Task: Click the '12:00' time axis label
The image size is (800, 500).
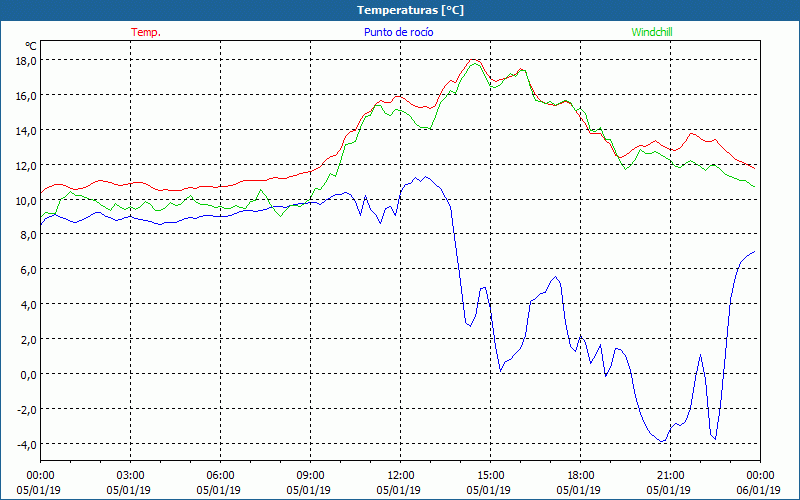Action: click(x=400, y=476)
